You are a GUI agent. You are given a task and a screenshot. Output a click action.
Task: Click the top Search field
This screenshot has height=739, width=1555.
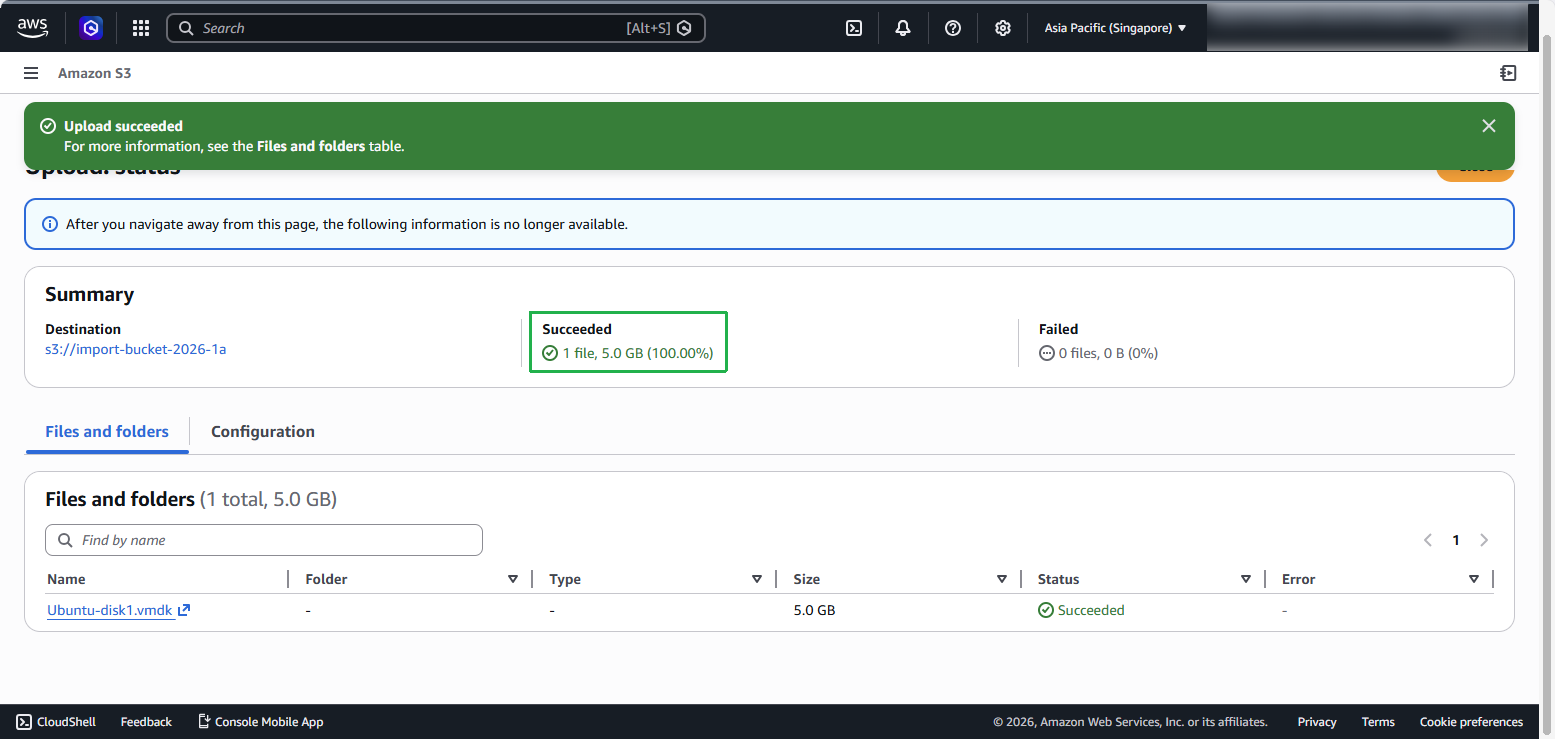tap(436, 28)
